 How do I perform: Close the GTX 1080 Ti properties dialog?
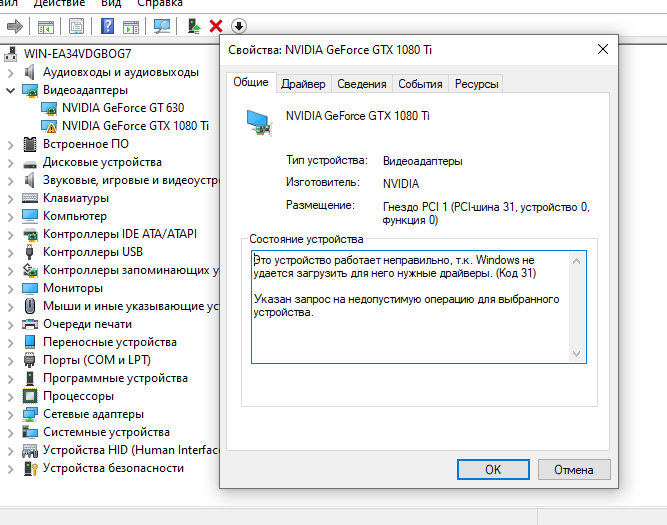(x=603, y=49)
